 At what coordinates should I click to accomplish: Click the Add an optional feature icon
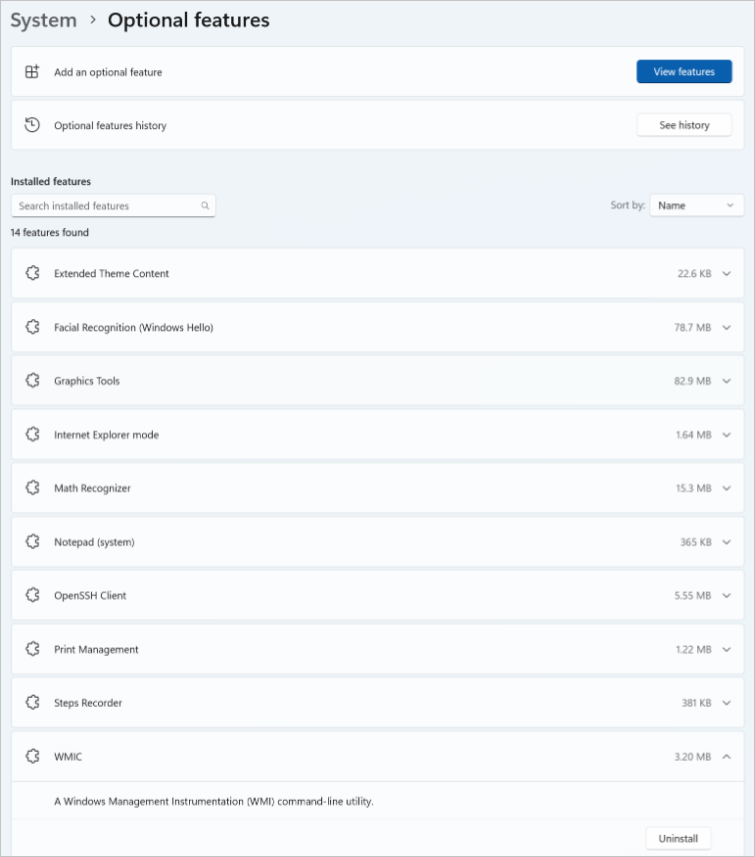[x=32, y=72]
